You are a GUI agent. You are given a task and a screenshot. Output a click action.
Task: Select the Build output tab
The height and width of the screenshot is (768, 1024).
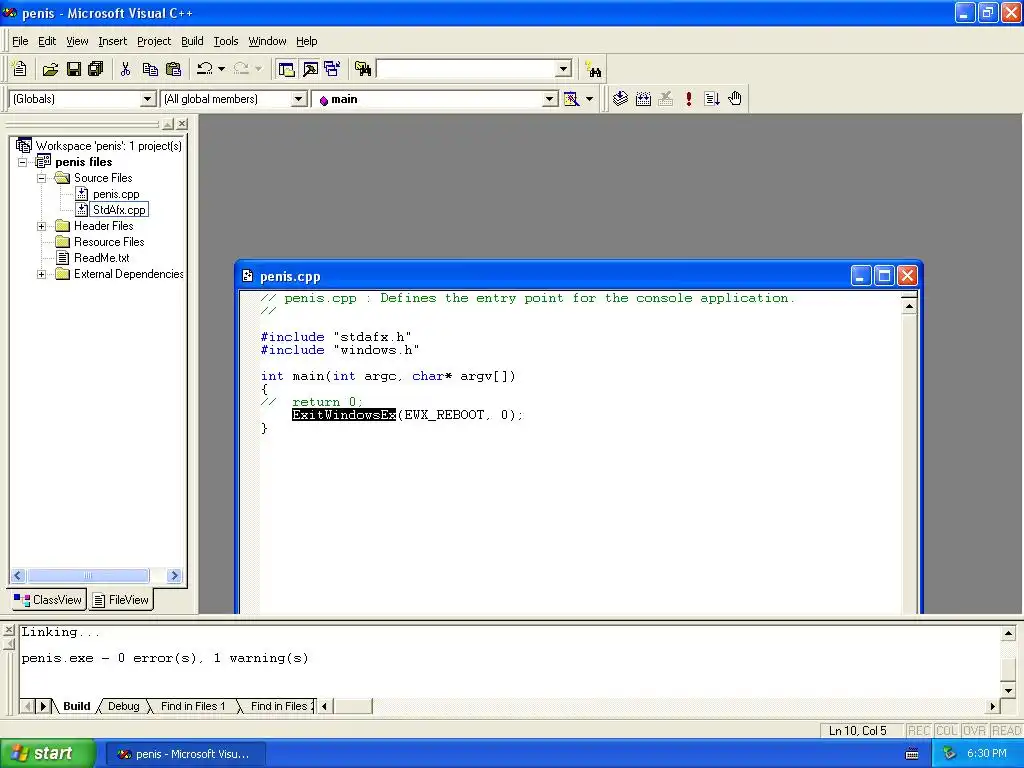(x=76, y=706)
